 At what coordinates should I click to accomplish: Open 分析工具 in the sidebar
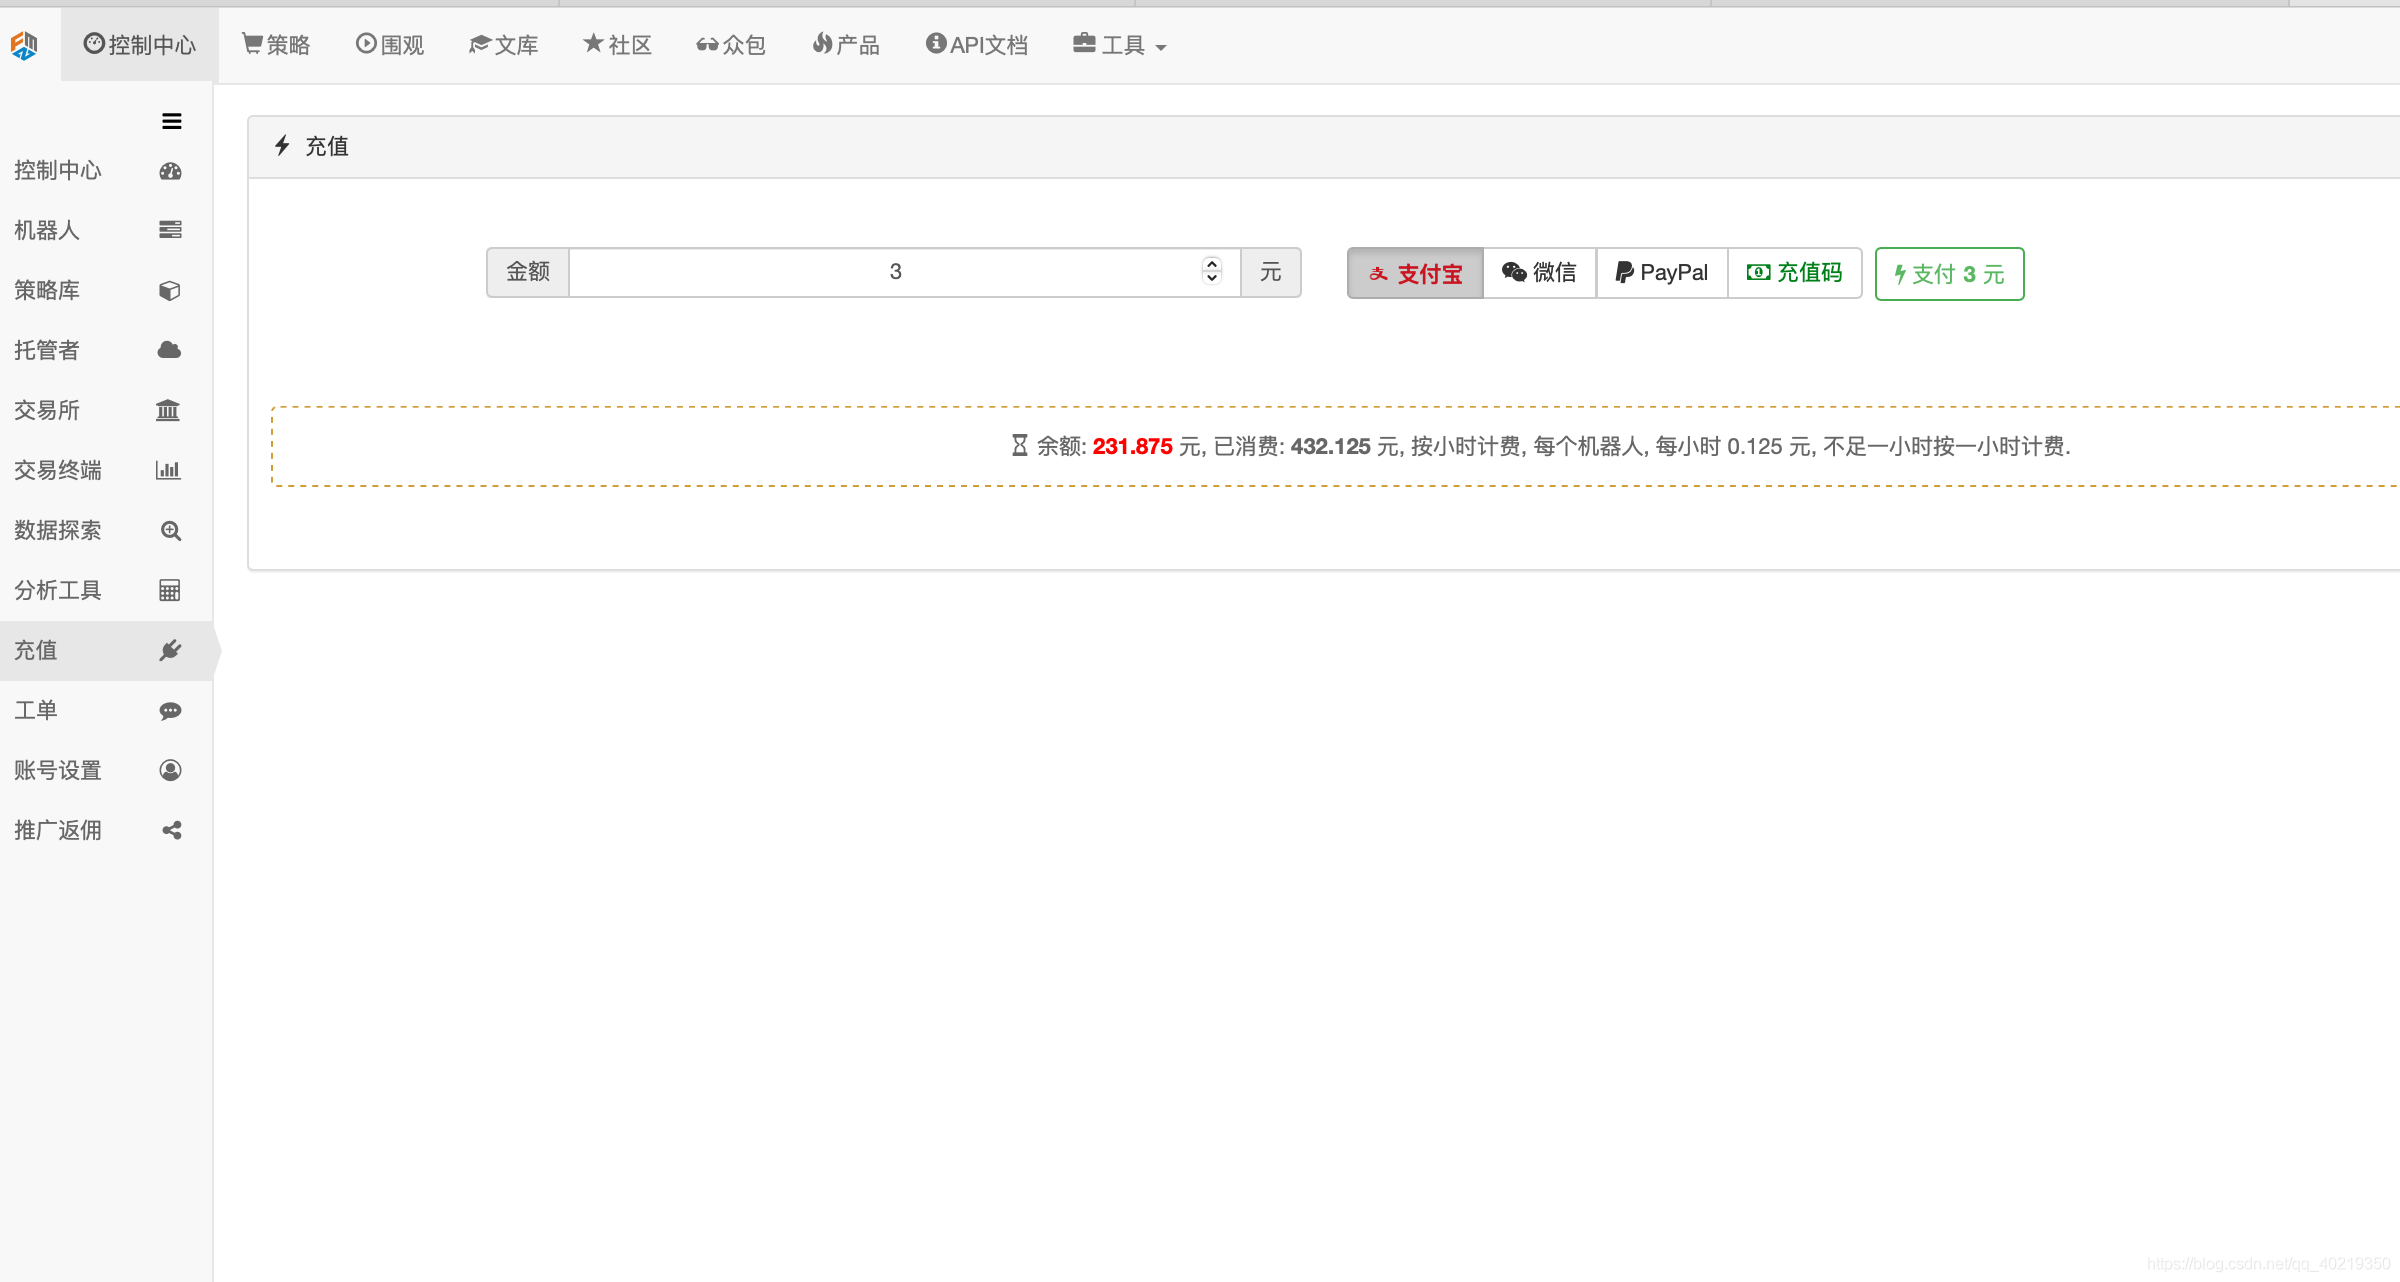coord(106,590)
